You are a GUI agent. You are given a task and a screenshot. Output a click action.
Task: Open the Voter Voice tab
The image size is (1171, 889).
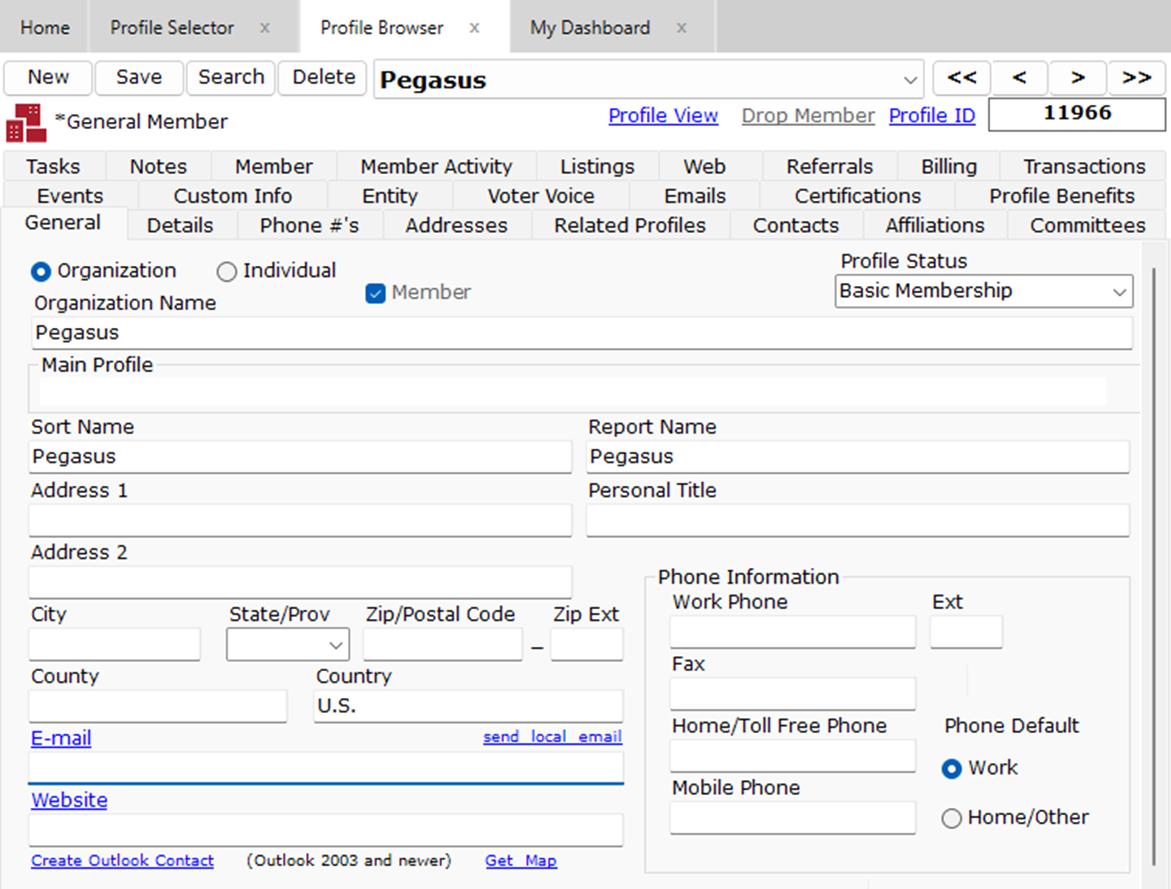tap(539, 196)
